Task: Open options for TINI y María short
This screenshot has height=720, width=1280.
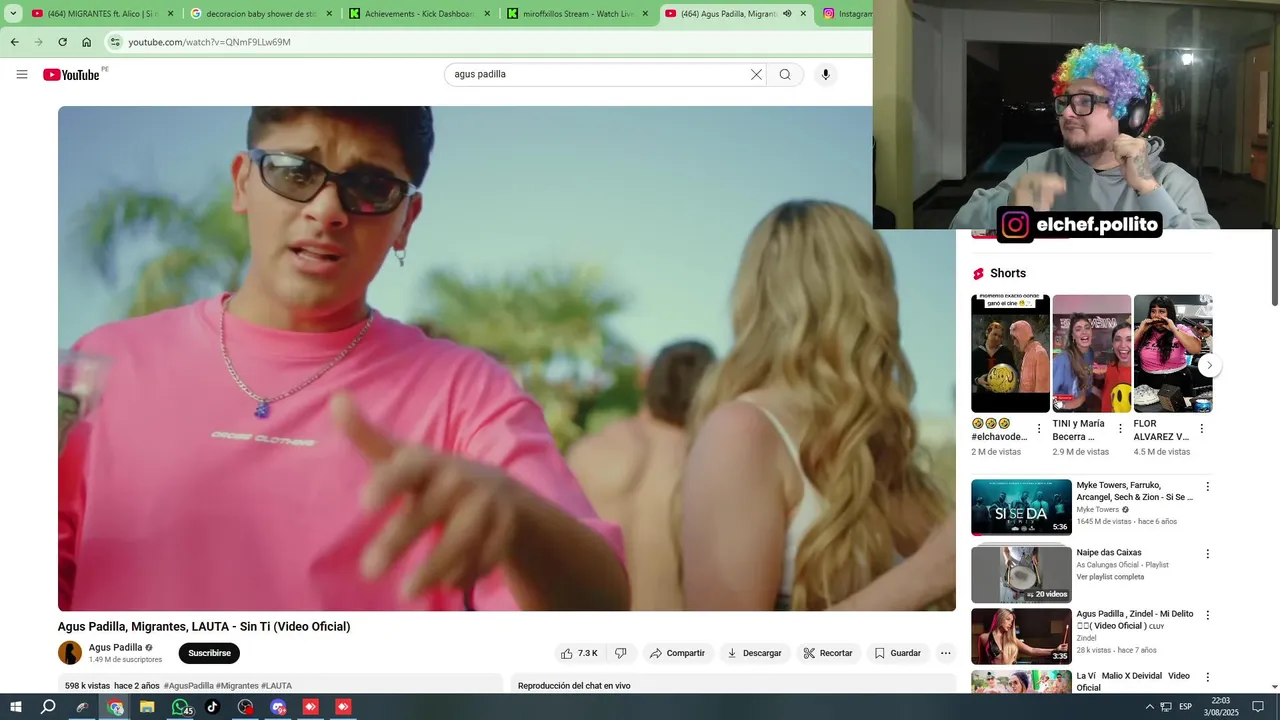Action: tap(1120, 429)
